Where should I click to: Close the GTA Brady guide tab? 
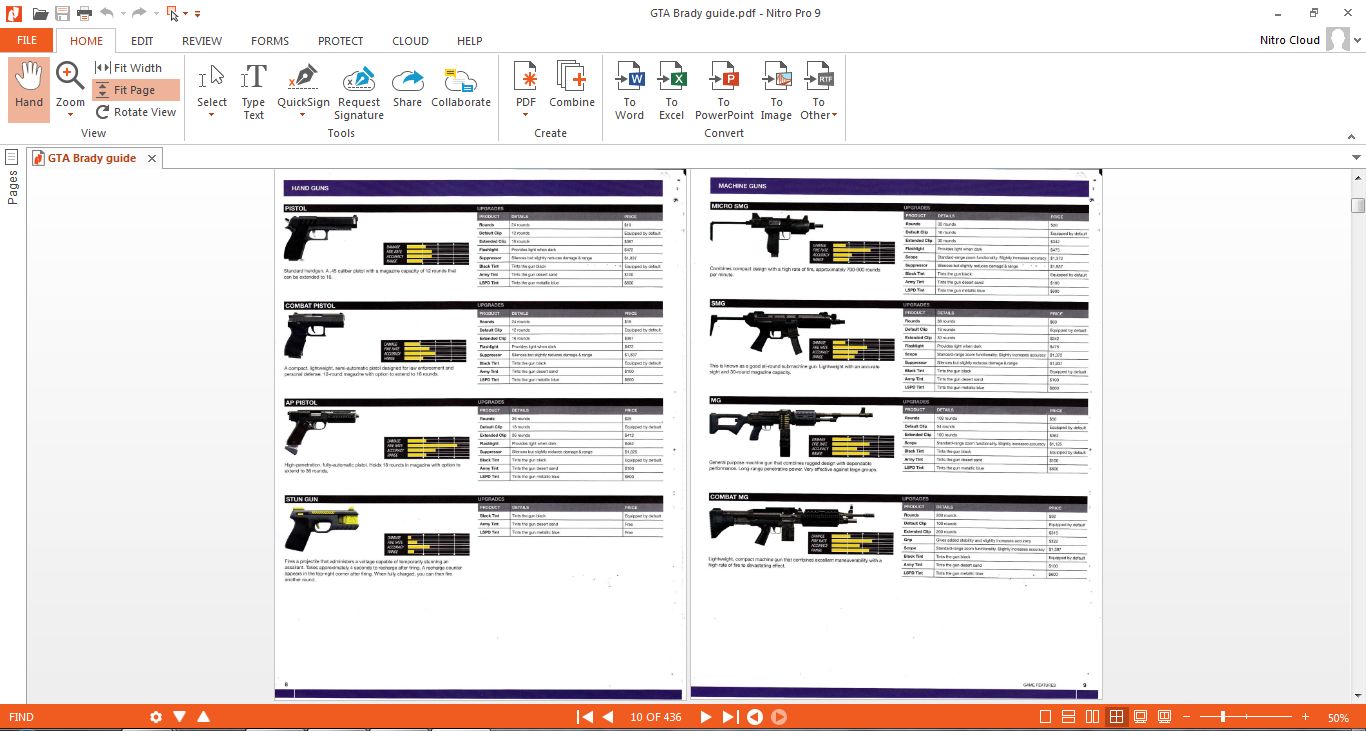coord(152,158)
